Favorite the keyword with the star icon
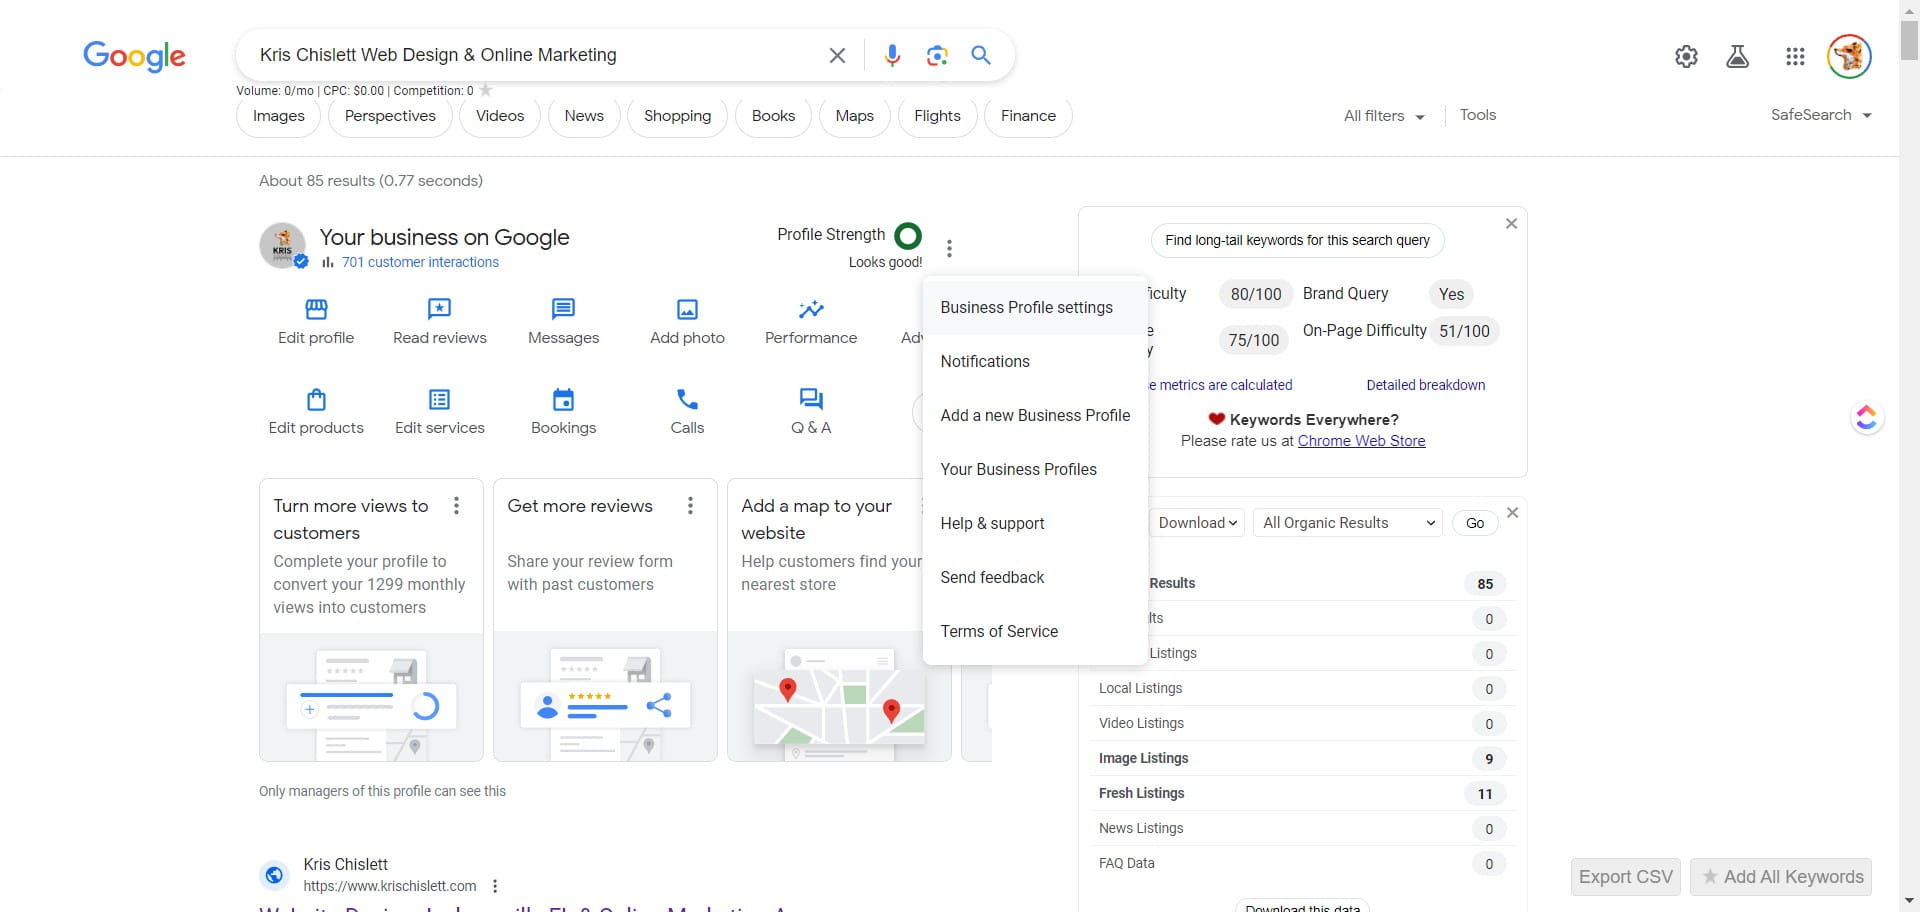This screenshot has height=912, width=1920. tap(486, 90)
